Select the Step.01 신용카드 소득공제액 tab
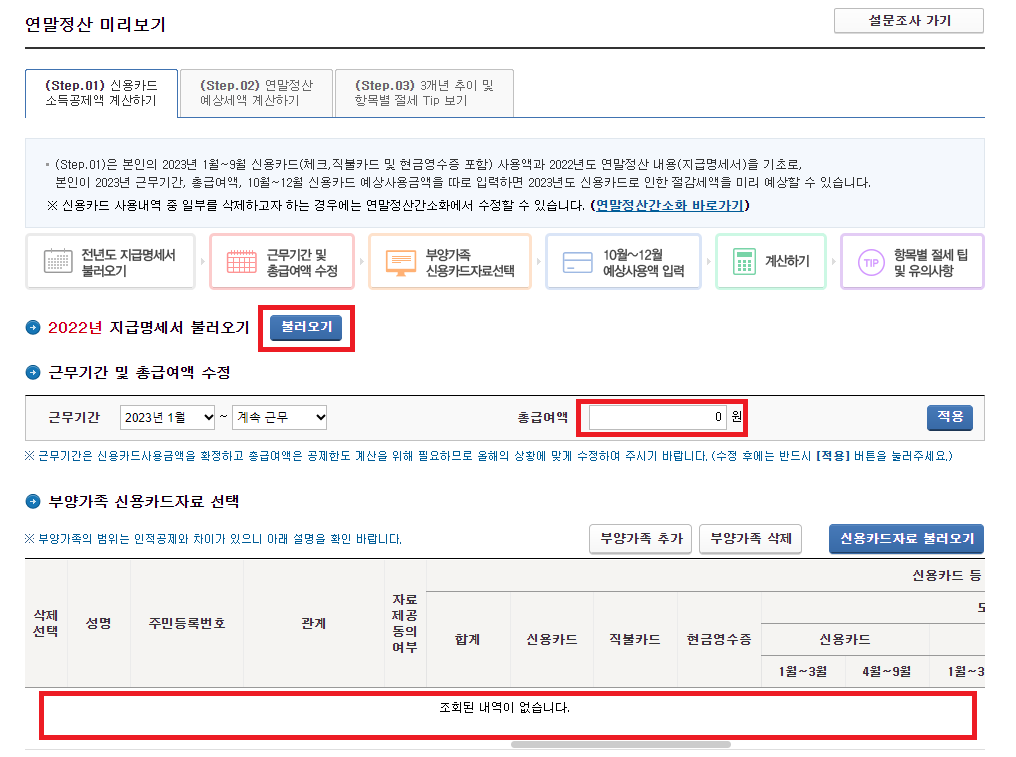Viewport: 1016px width, 757px height. coord(101,92)
